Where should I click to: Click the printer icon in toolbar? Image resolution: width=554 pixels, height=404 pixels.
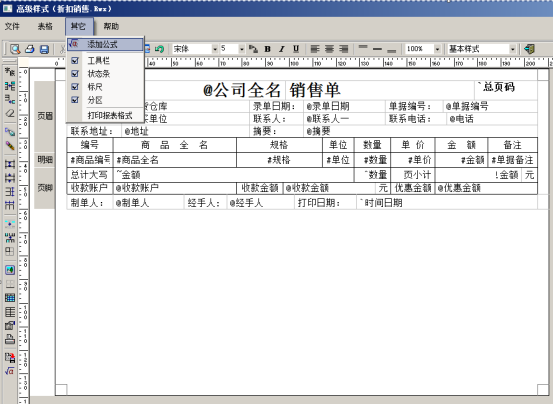(30, 49)
